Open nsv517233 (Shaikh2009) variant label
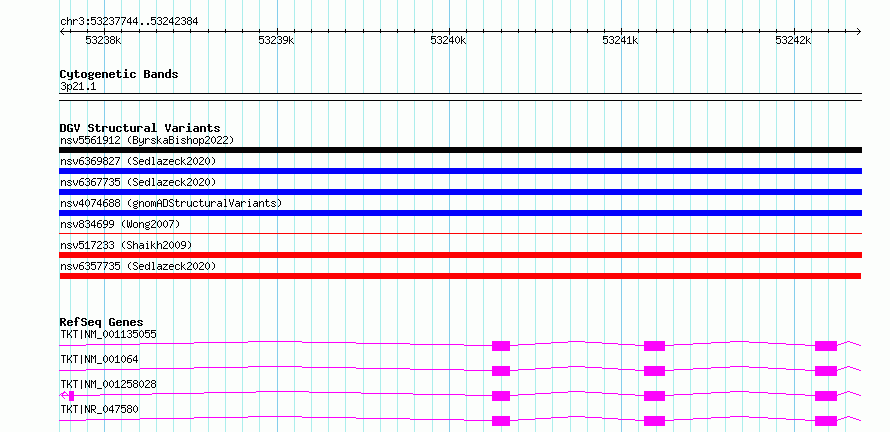The width and height of the screenshot is (890, 432). pyautogui.click(x=126, y=245)
